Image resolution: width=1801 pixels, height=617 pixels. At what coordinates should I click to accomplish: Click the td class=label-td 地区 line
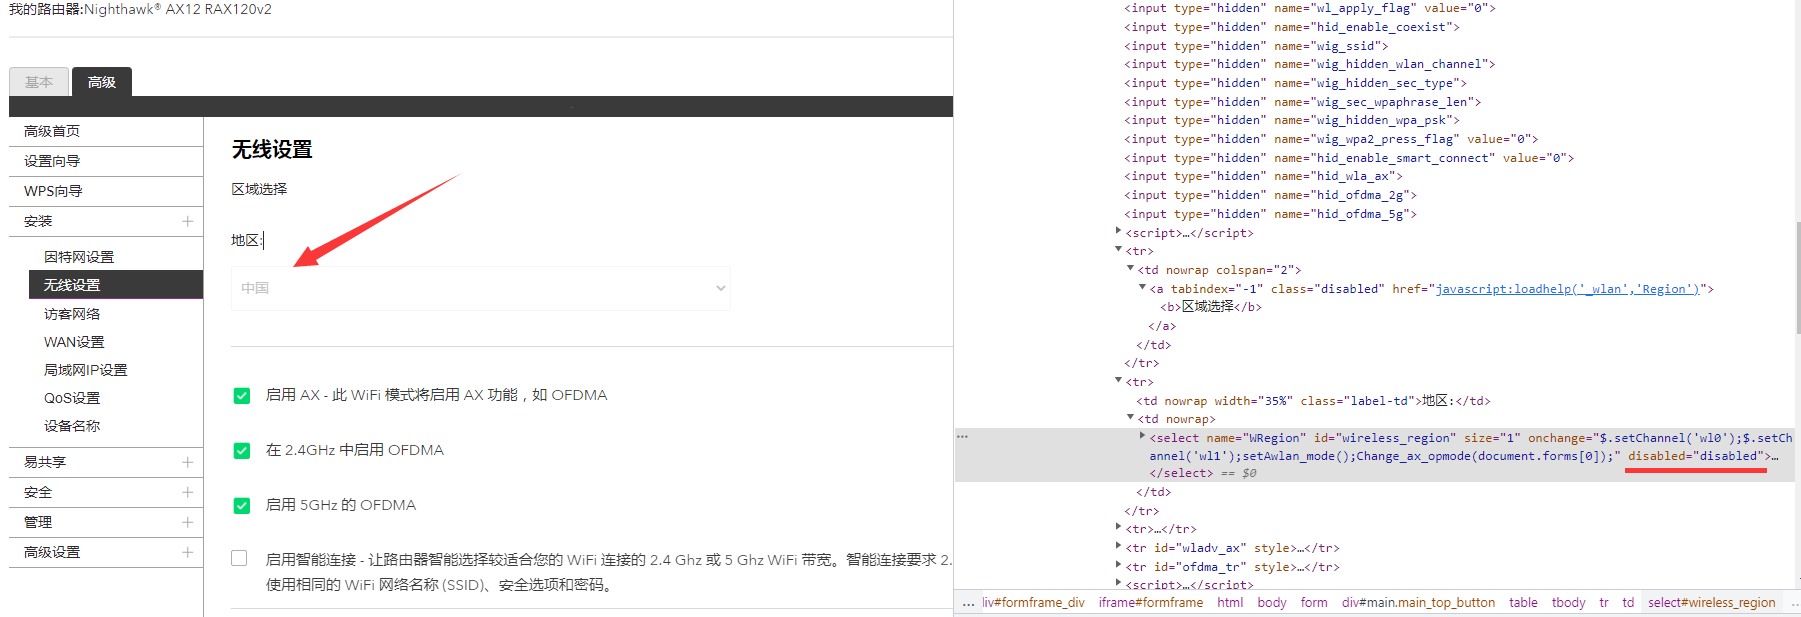click(1313, 401)
